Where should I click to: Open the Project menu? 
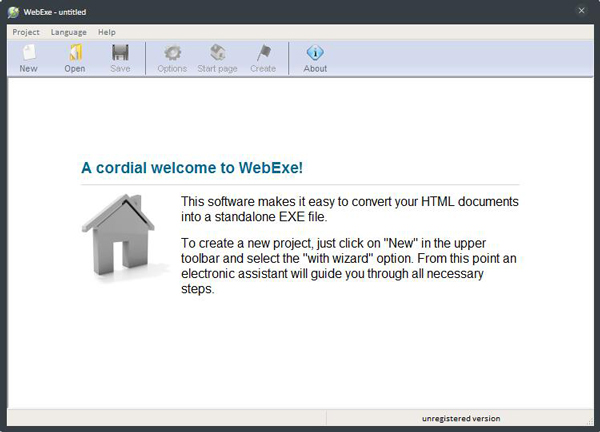coord(26,32)
